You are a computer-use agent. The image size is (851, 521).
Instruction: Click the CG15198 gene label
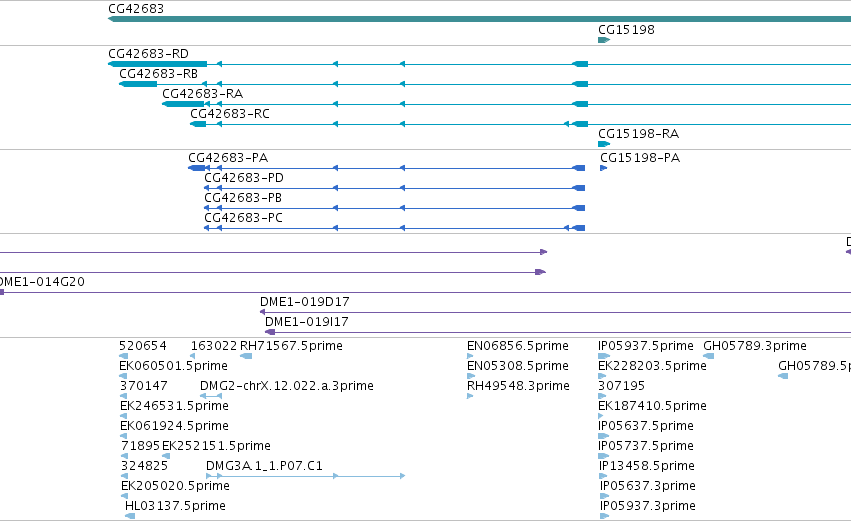(x=626, y=30)
